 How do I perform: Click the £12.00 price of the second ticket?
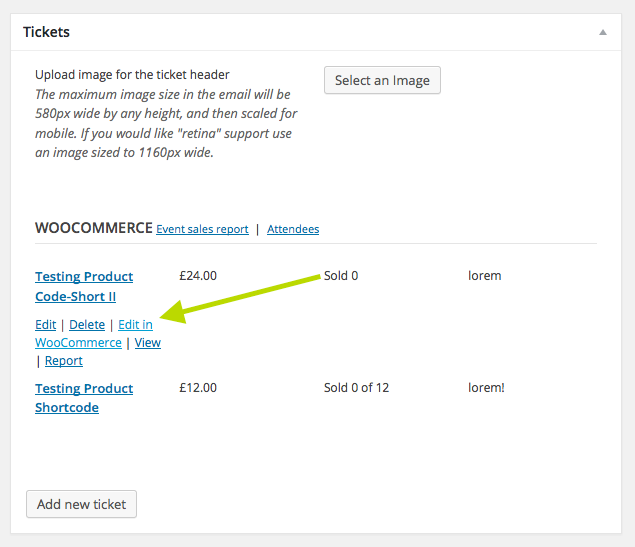[x=197, y=388]
